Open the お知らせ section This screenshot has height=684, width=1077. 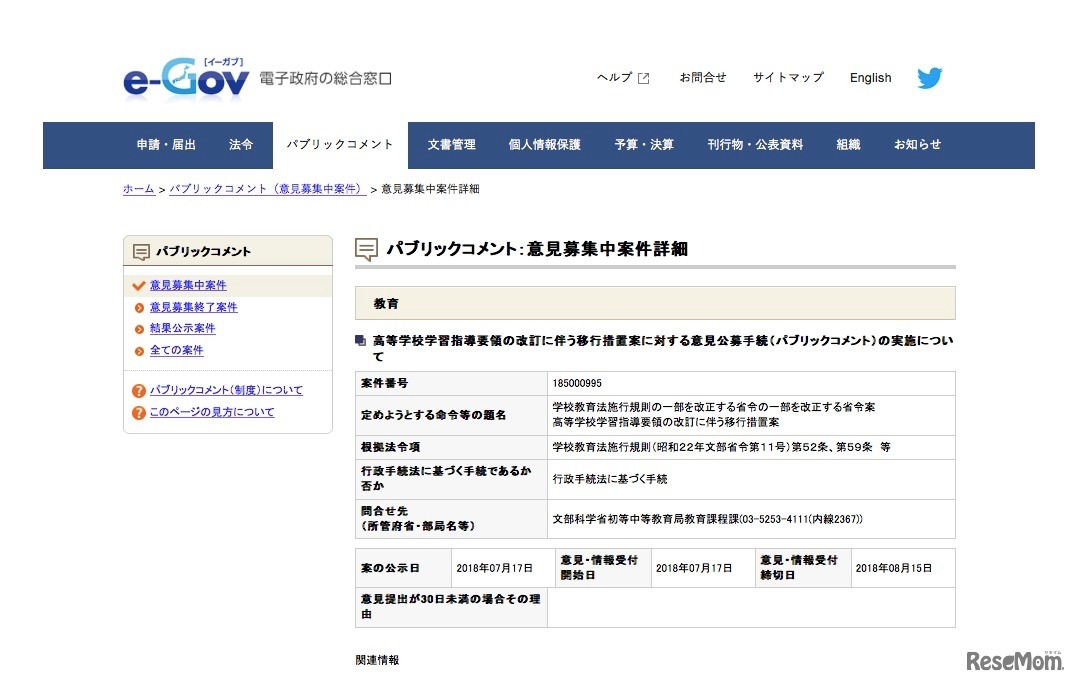[916, 144]
